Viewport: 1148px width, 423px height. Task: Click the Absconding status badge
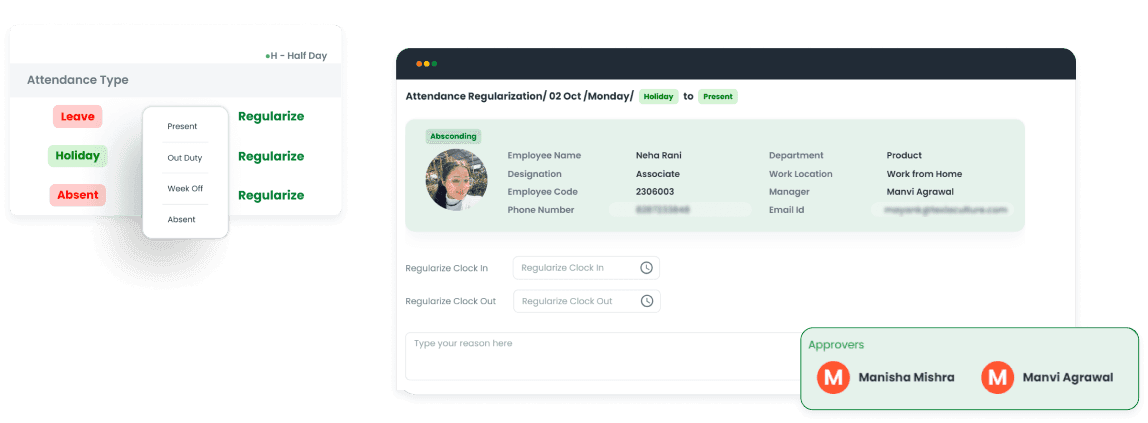453,136
